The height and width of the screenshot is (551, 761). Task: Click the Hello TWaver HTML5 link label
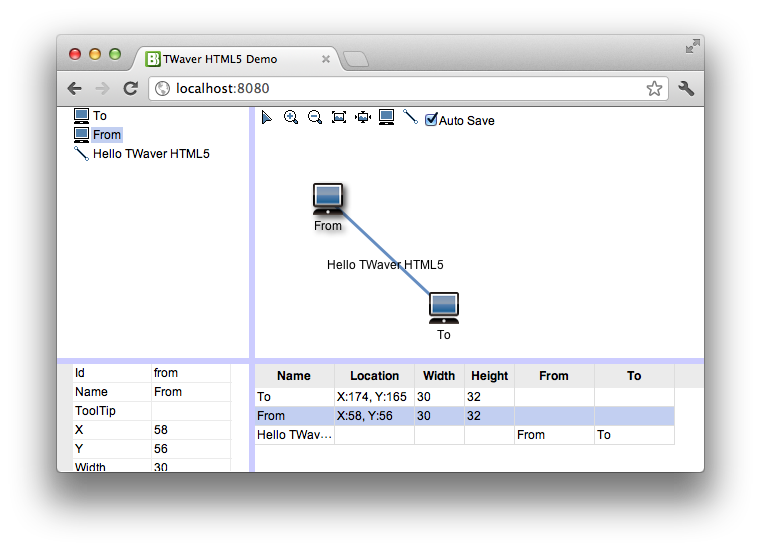pyautogui.click(x=385, y=265)
